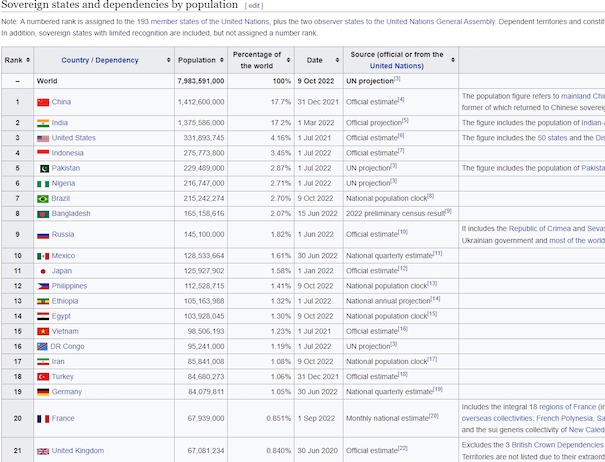Image resolution: width=605 pixels, height=462 pixels.
Task: Open the Japan country link
Action: point(62,271)
